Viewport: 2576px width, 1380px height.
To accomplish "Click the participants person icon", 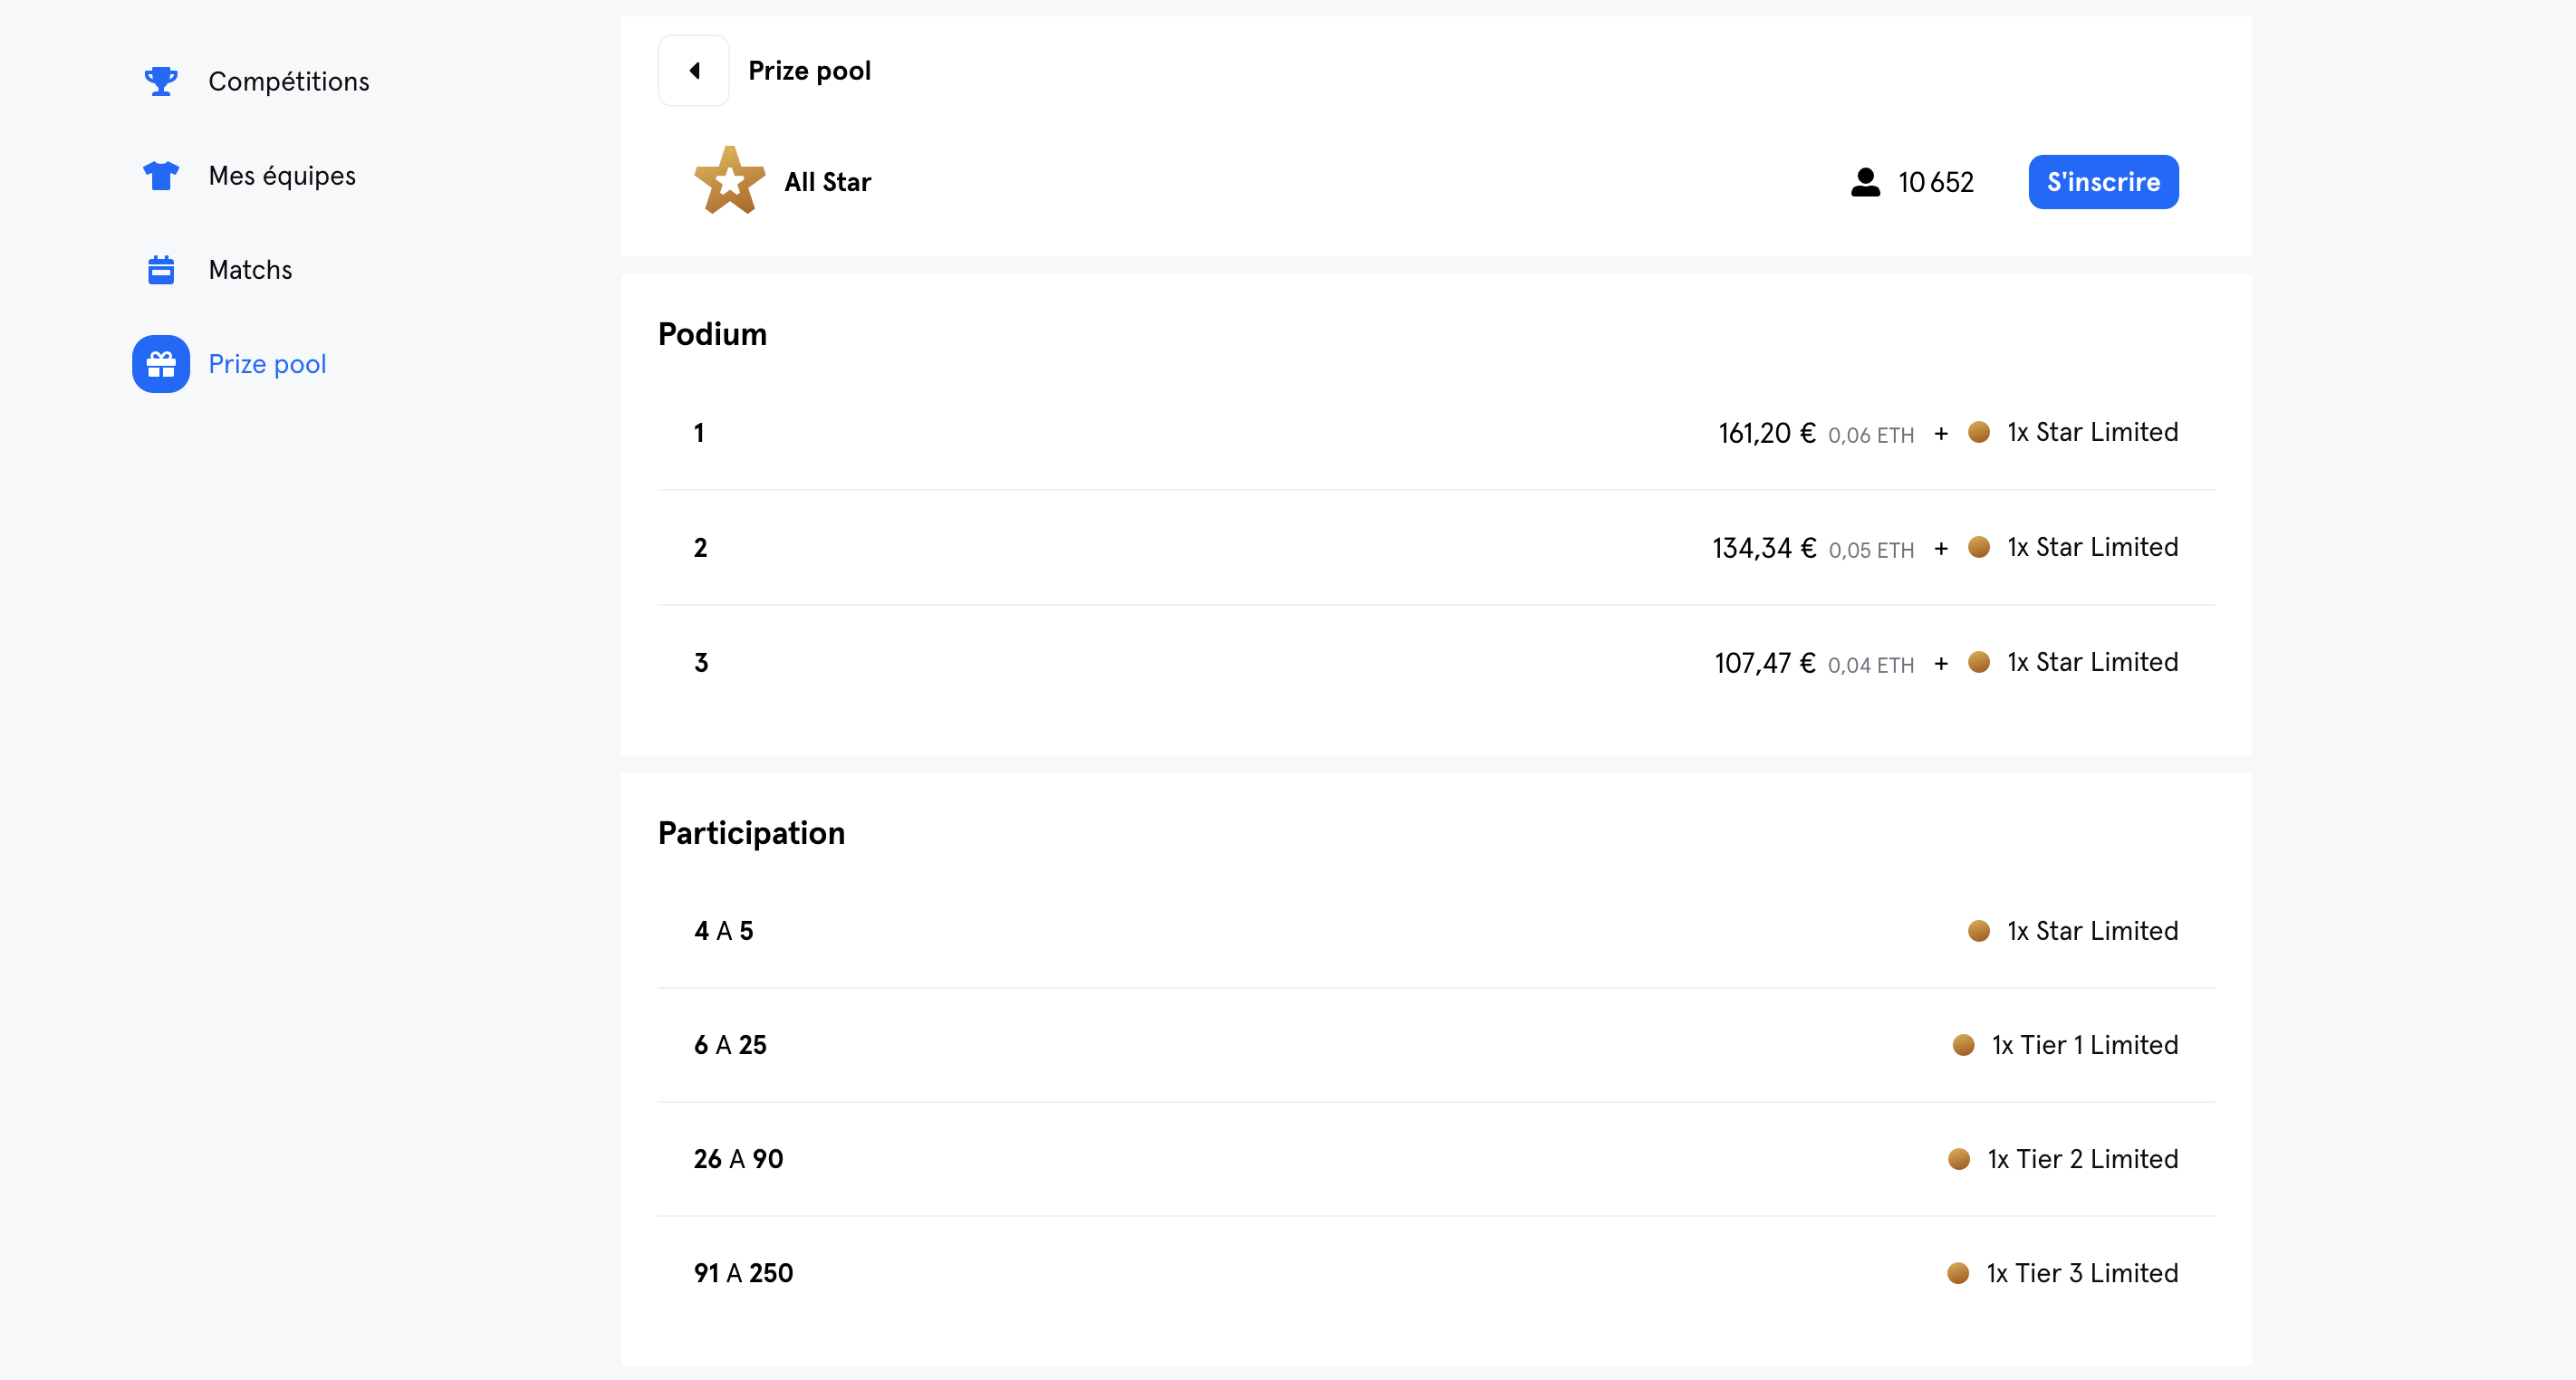I will (1865, 182).
